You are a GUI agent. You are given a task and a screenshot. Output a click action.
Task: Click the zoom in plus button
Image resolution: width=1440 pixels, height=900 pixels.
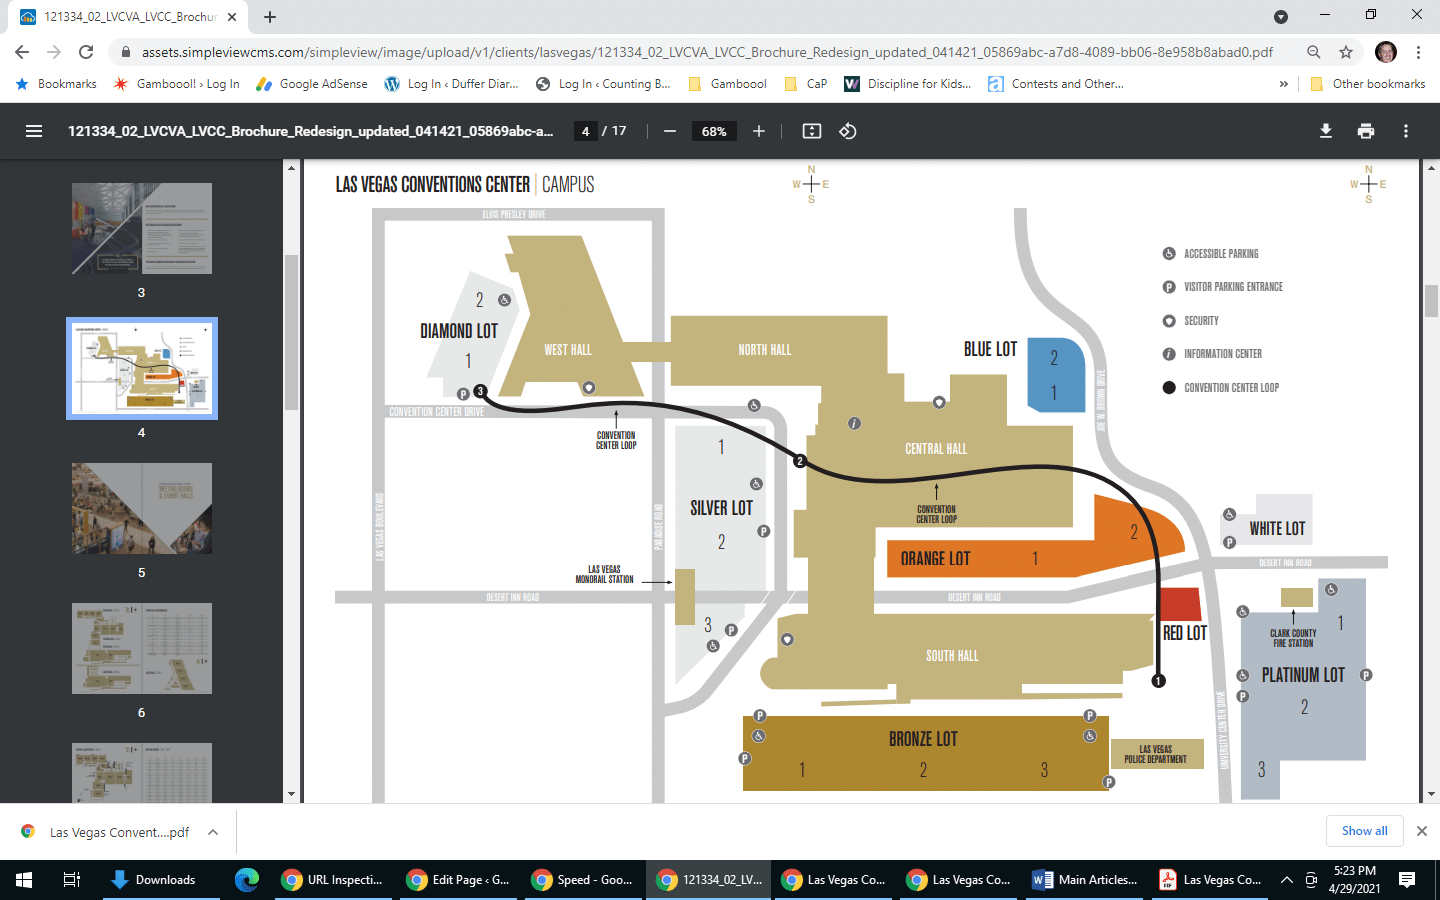pyautogui.click(x=759, y=131)
